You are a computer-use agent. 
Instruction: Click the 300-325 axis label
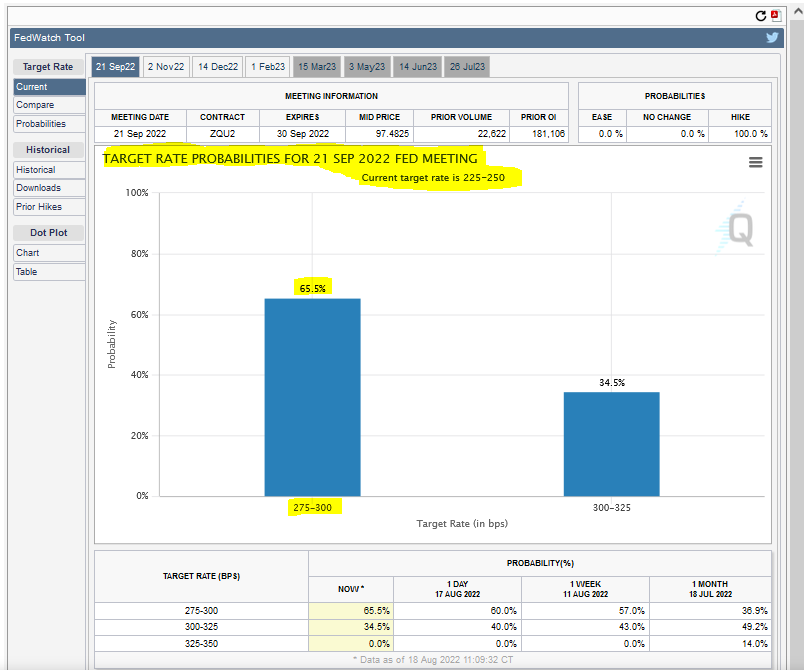612,507
